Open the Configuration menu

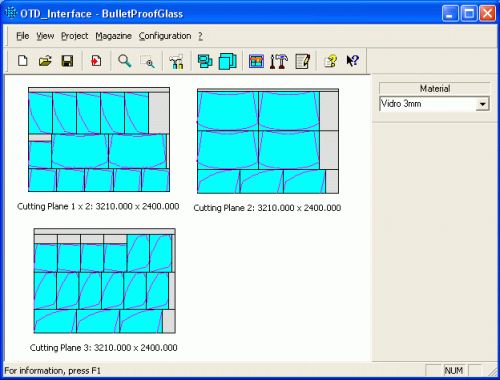pos(165,36)
